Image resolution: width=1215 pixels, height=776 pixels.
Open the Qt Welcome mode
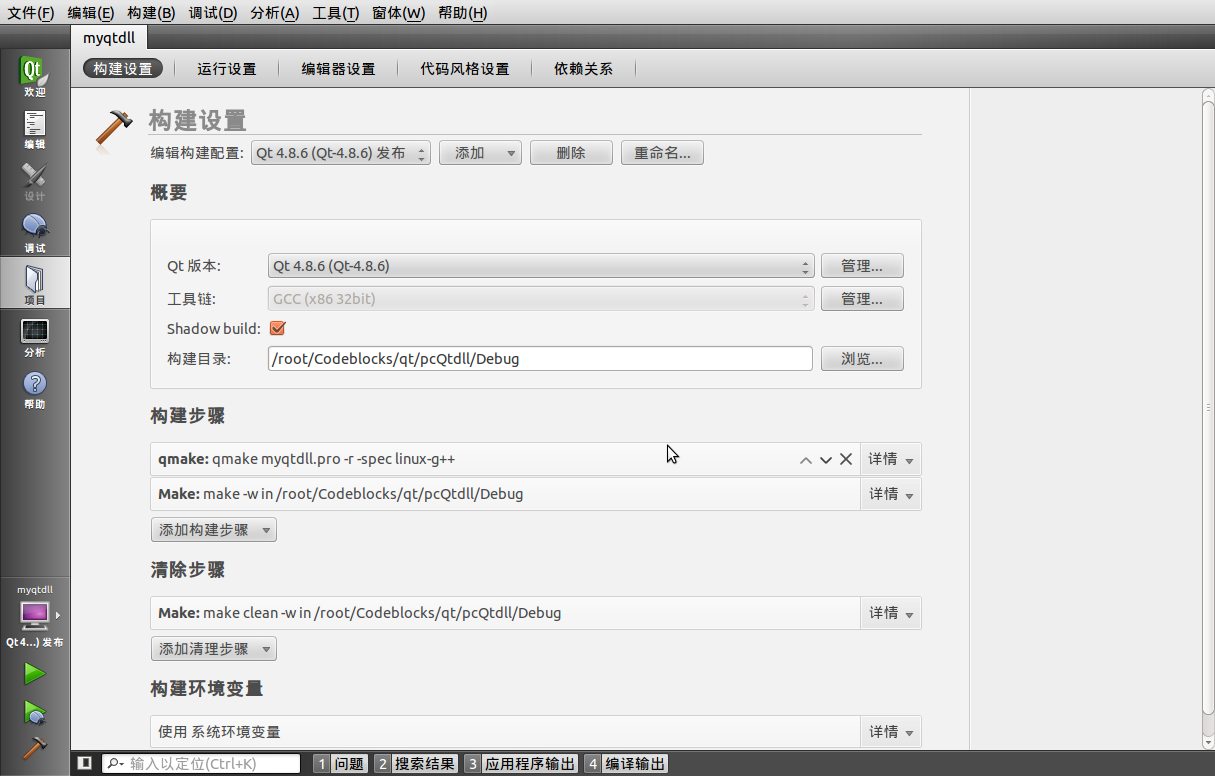pos(35,77)
